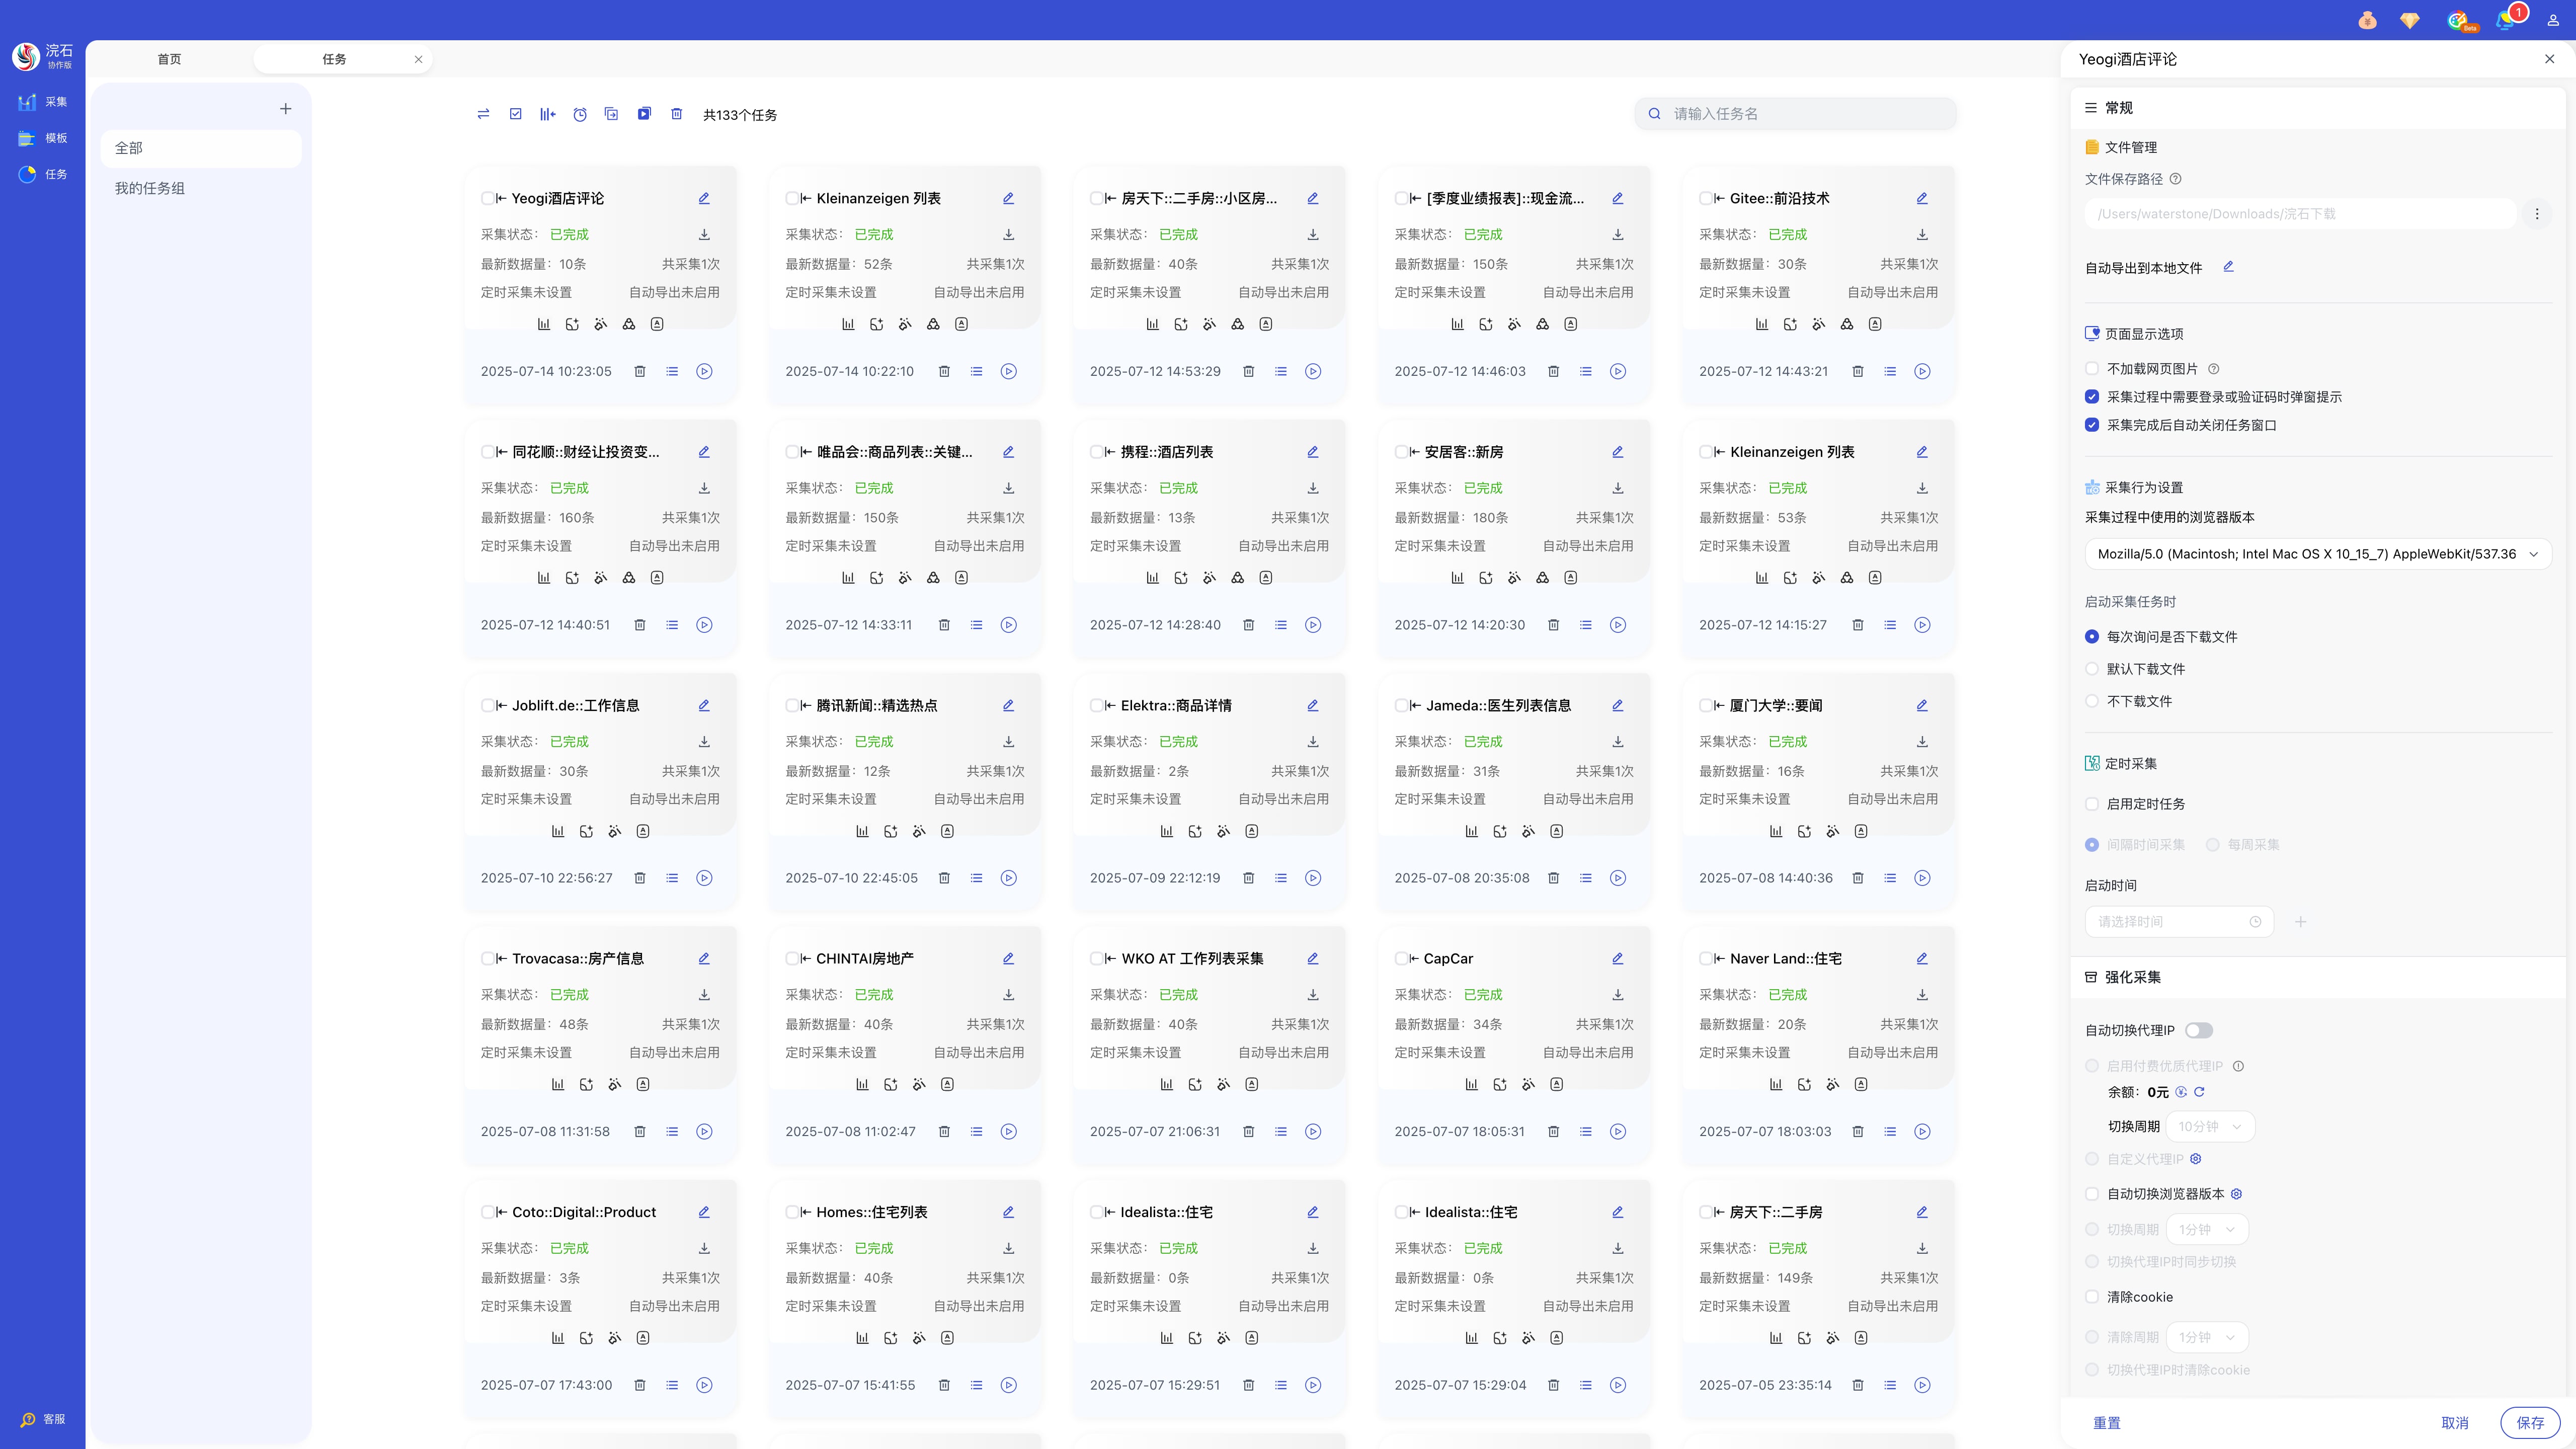Click the 保存 button
This screenshot has height=1449, width=2576.
[2529, 1422]
